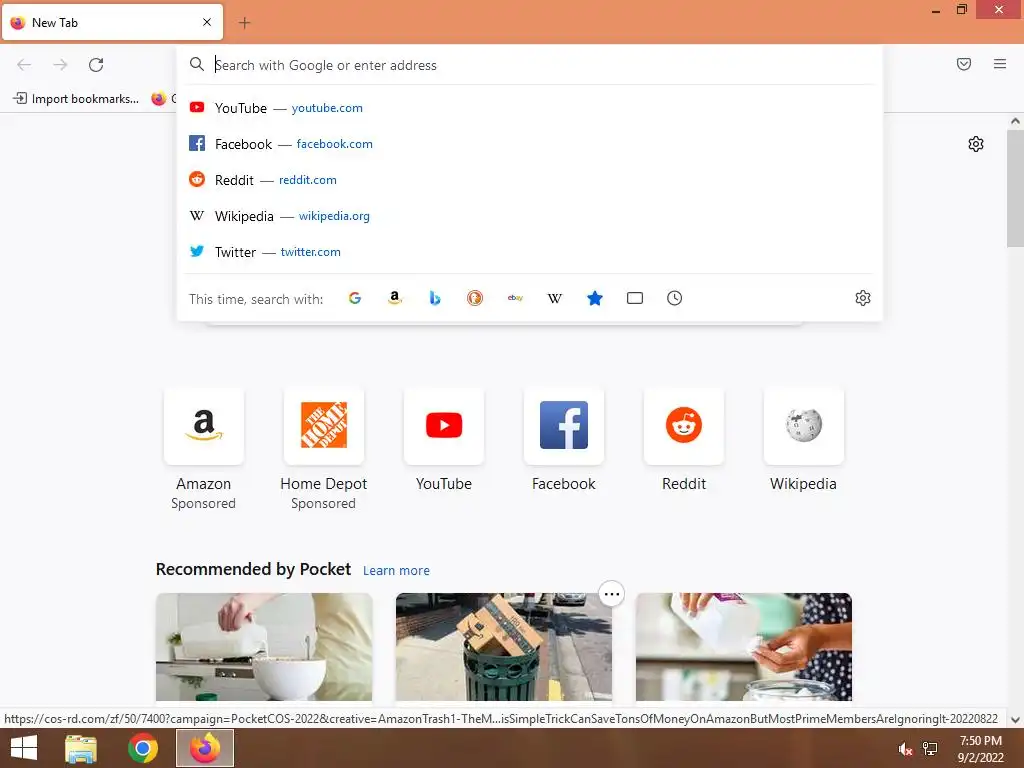This screenshot has height=768, width=1024.
Task: Click the page vertical scrollbar thumb
Action: 1015,188
